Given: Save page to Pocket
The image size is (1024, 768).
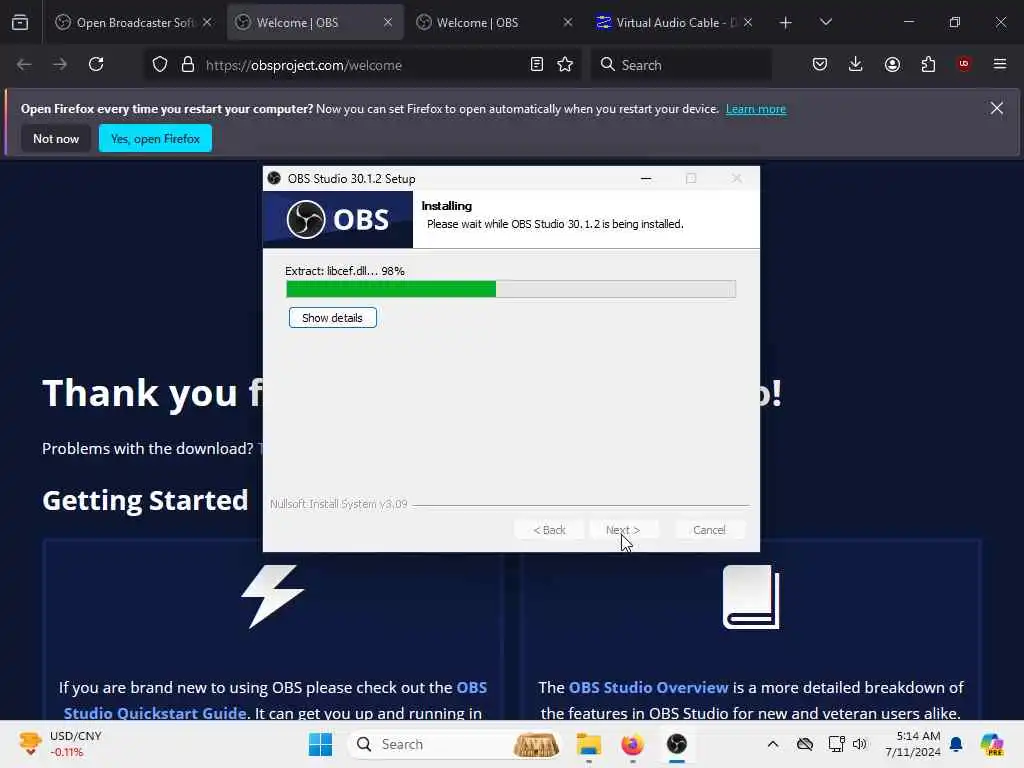Looking at the screenshot, I should [x=820, y=64].
